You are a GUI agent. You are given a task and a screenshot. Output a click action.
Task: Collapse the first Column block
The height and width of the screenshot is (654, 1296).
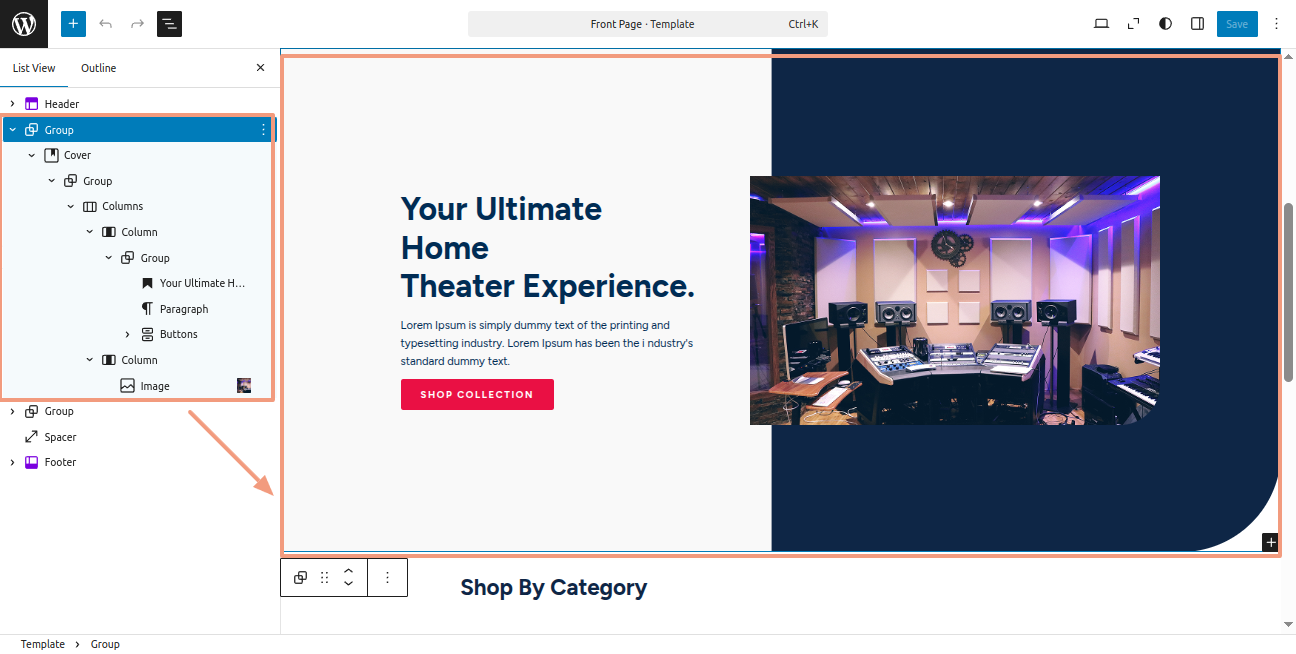tap(90, 232)
